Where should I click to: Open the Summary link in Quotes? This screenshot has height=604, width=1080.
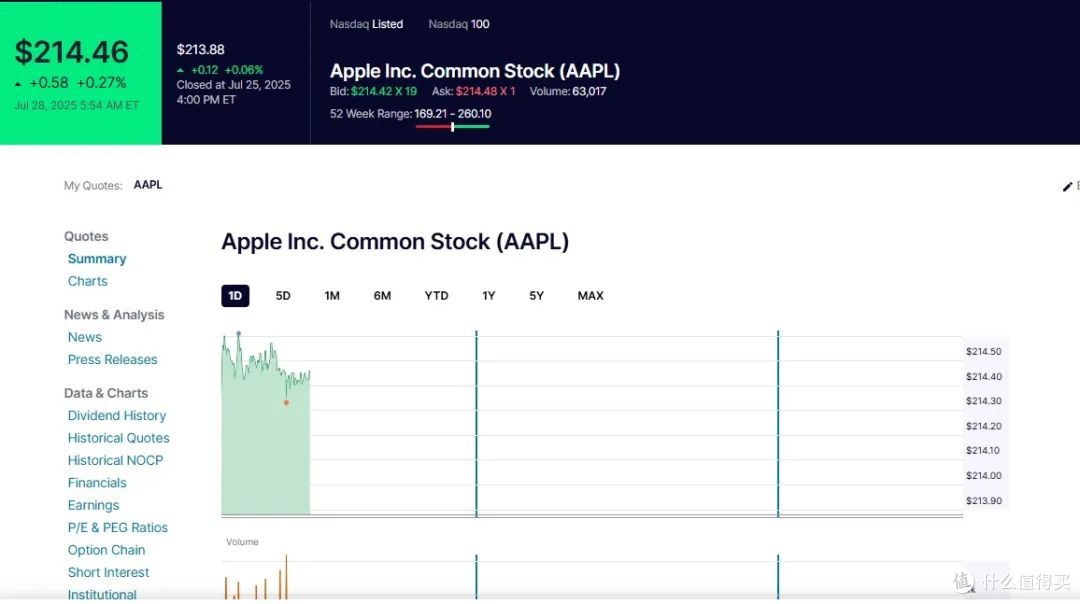click(97, 259)
